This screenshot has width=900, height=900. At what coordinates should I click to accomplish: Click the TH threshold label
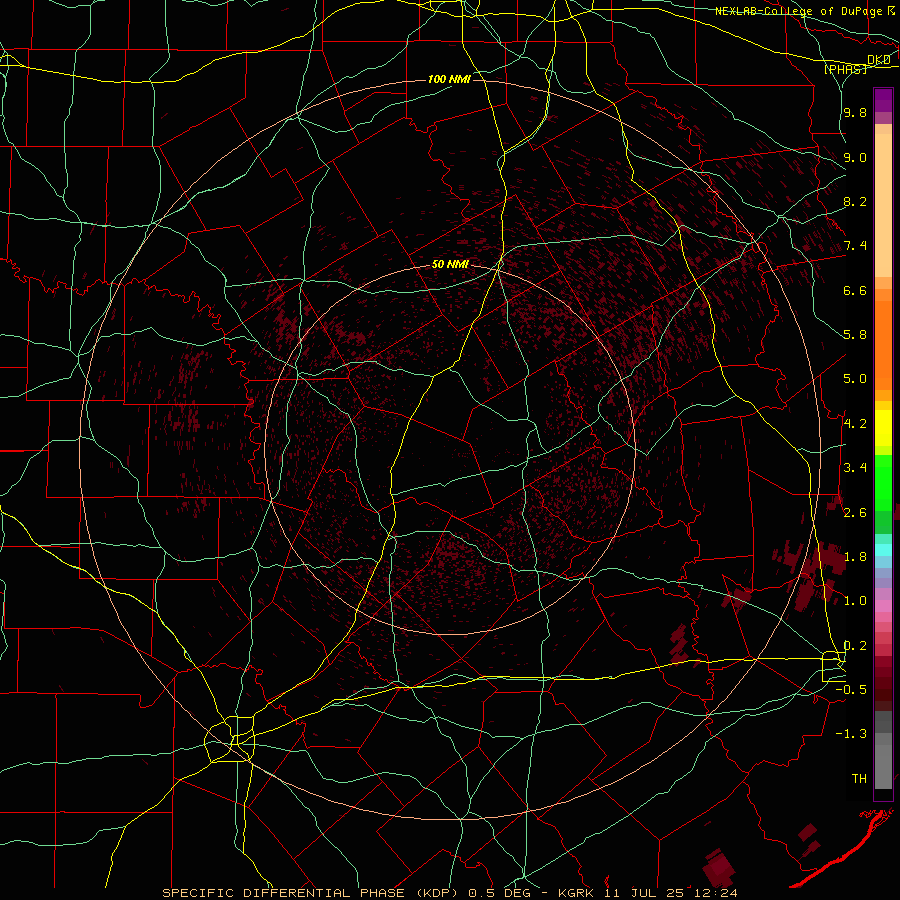[859, 778]
